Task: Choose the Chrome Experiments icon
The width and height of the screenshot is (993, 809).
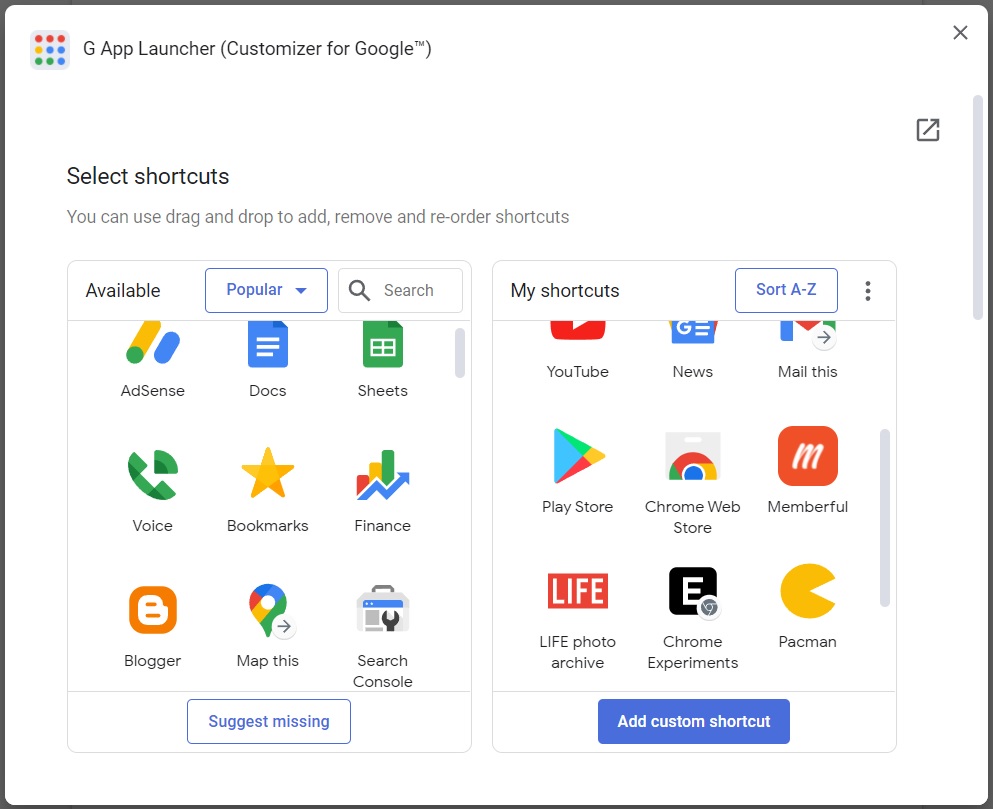Action: tap(692, 591)
